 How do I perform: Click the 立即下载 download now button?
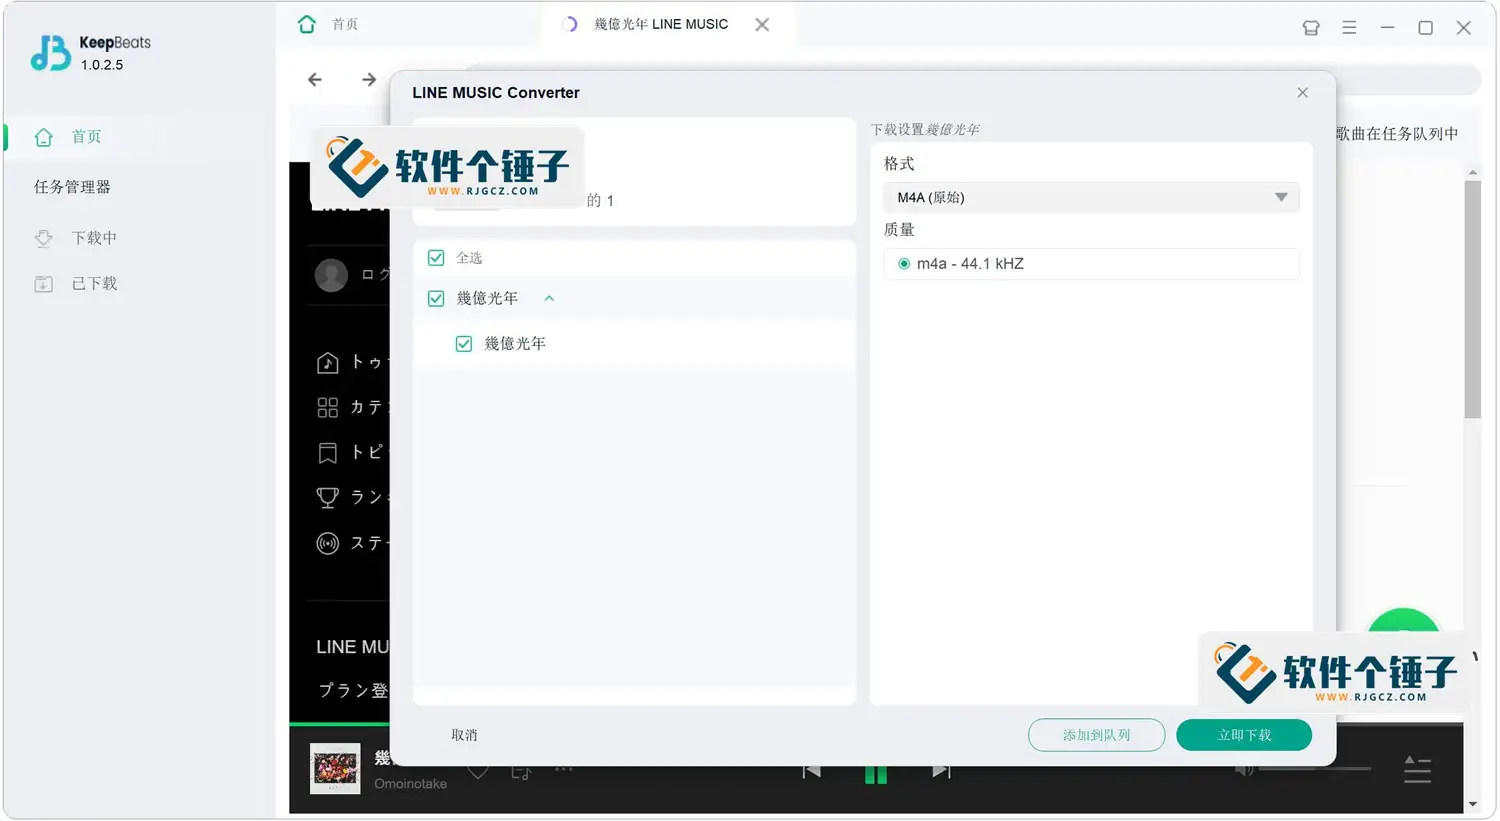[x=1244, y=734]
